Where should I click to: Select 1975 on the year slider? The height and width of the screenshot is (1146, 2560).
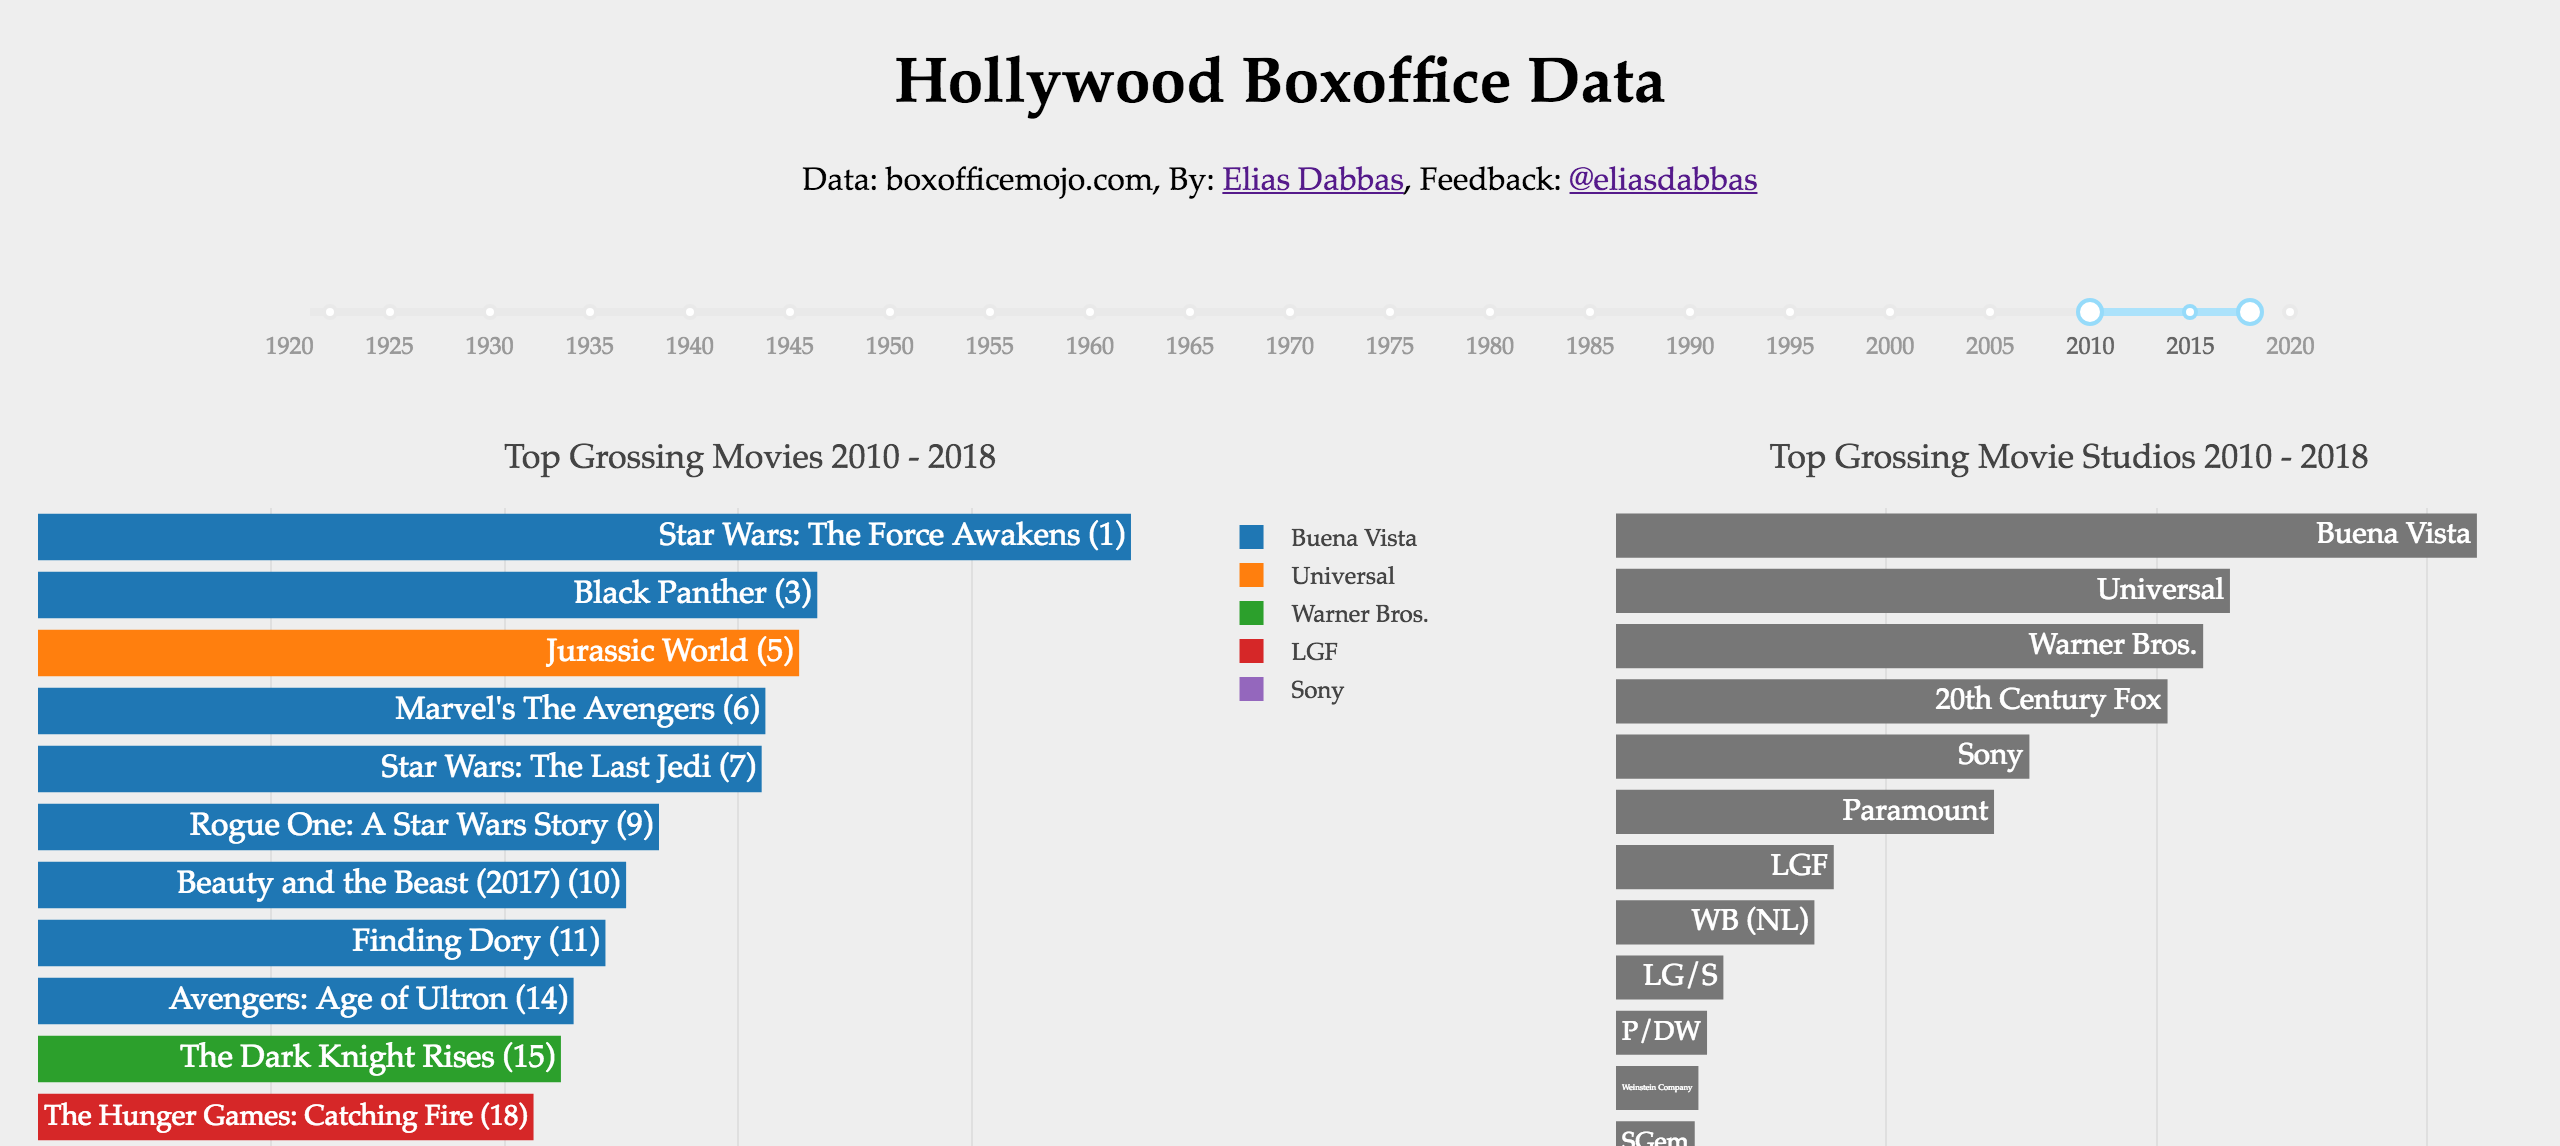[1389, 346]
